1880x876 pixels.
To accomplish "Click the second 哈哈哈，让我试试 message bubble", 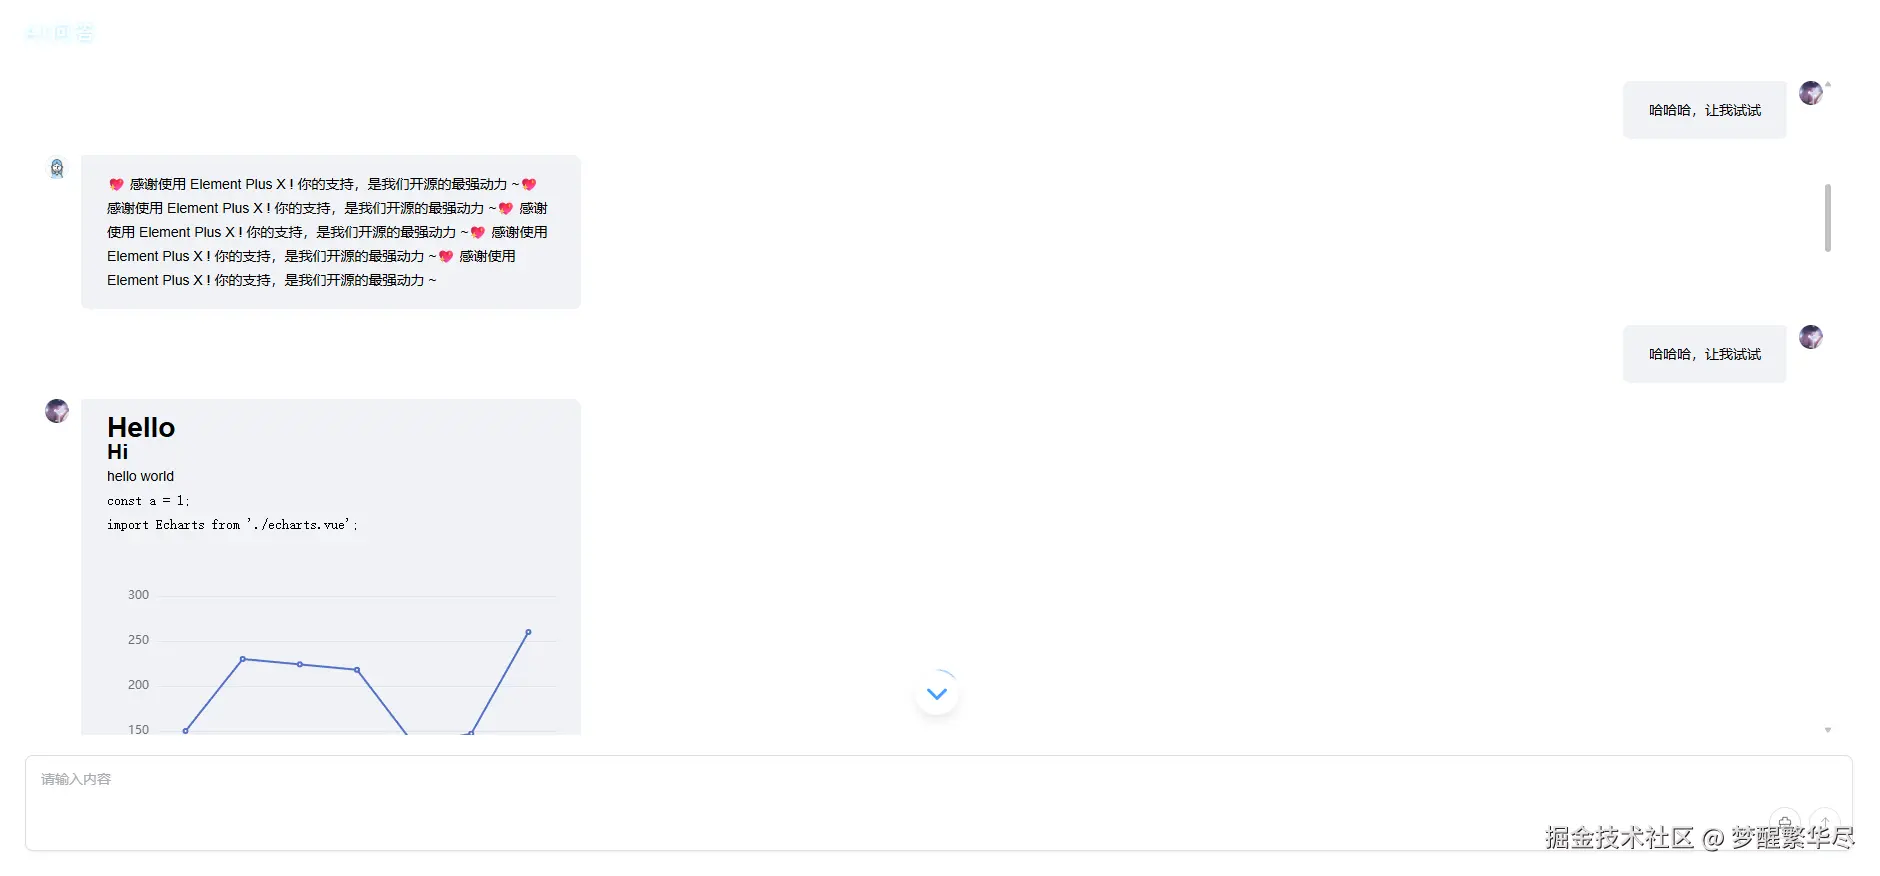I will [x=1704, y=354].
